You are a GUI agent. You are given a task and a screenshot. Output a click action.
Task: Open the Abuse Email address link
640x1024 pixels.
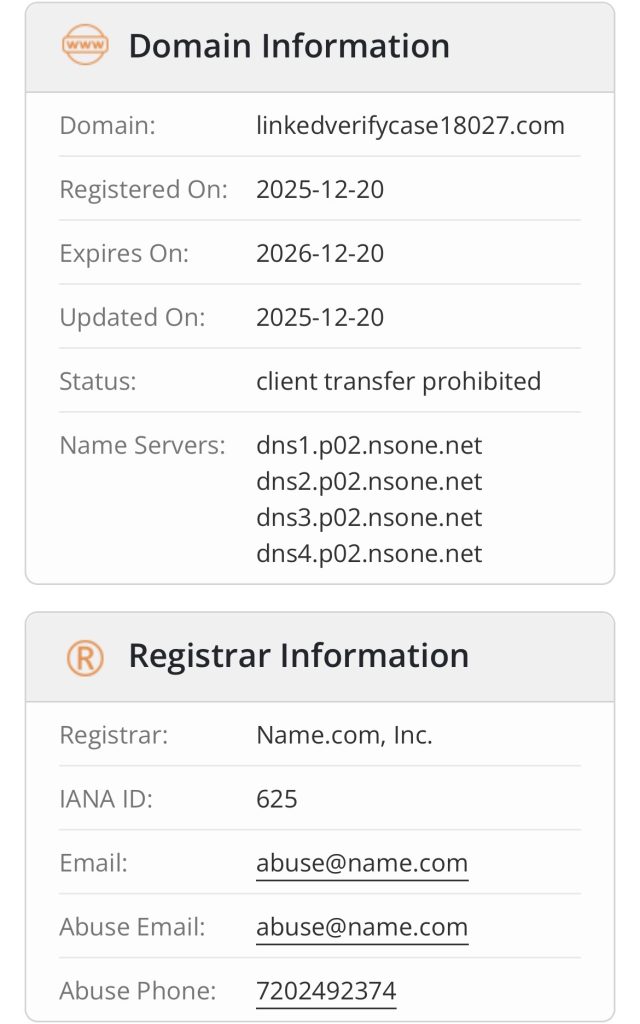point(362,927)
